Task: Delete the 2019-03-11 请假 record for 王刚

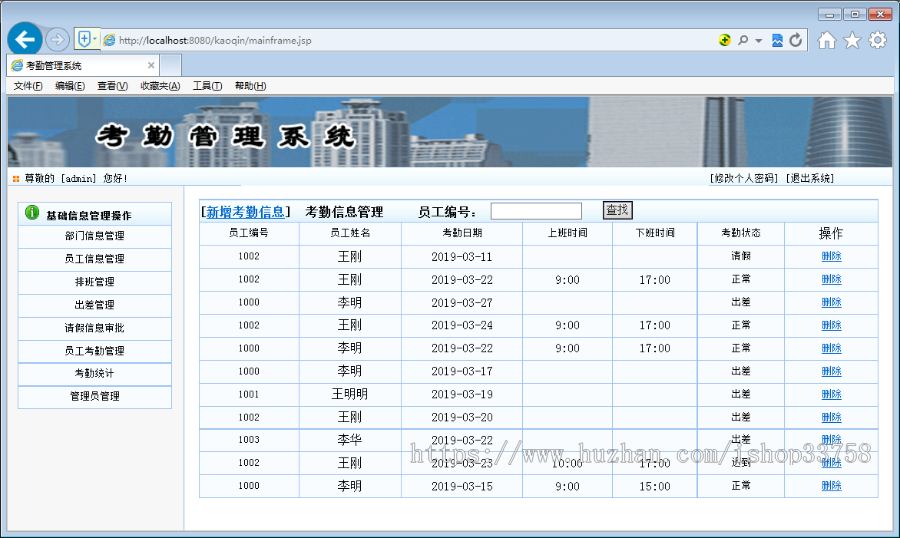Action: pos(831,256)
